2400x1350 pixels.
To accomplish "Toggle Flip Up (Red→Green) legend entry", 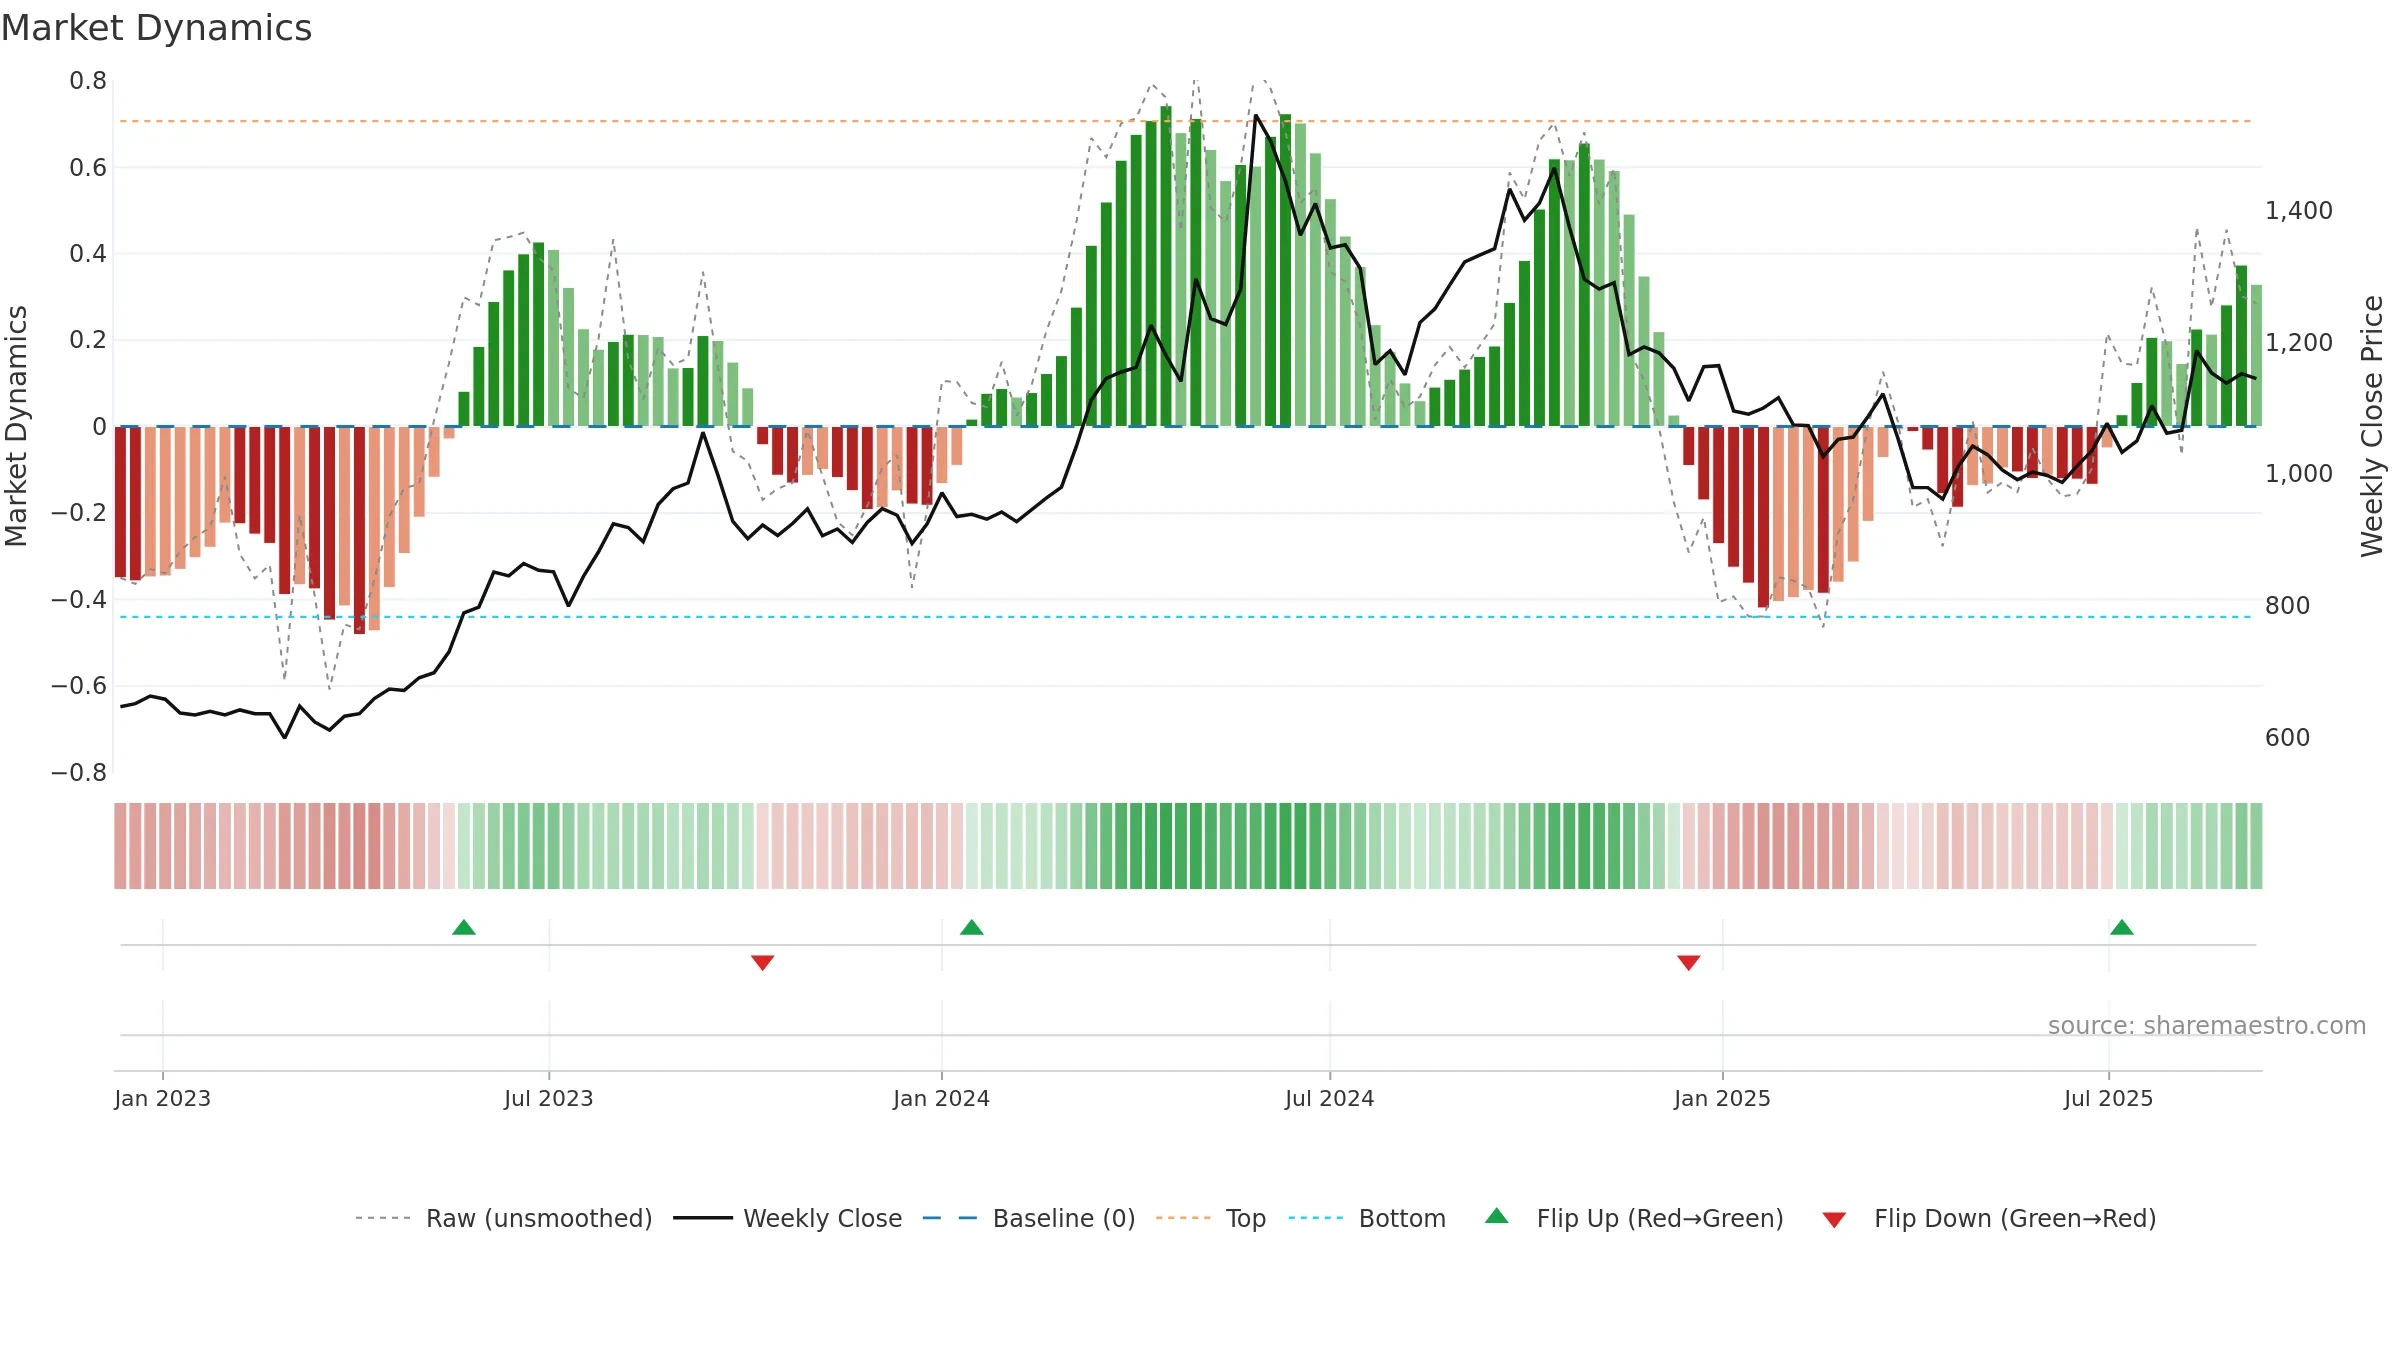I will [x=1634, y=1218].
